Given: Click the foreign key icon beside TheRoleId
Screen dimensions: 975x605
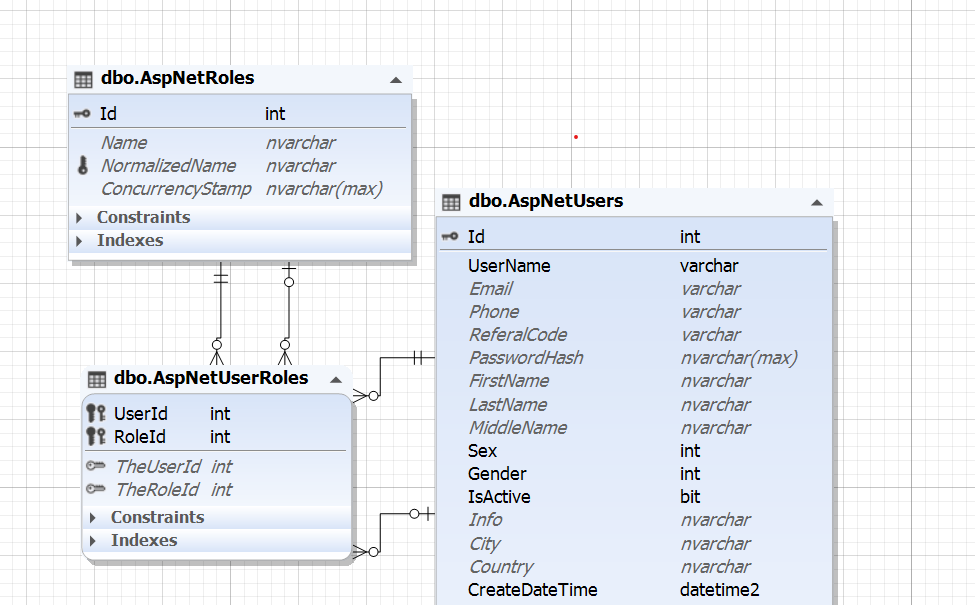Looking at the screenshot, I should tap(96, 489).
